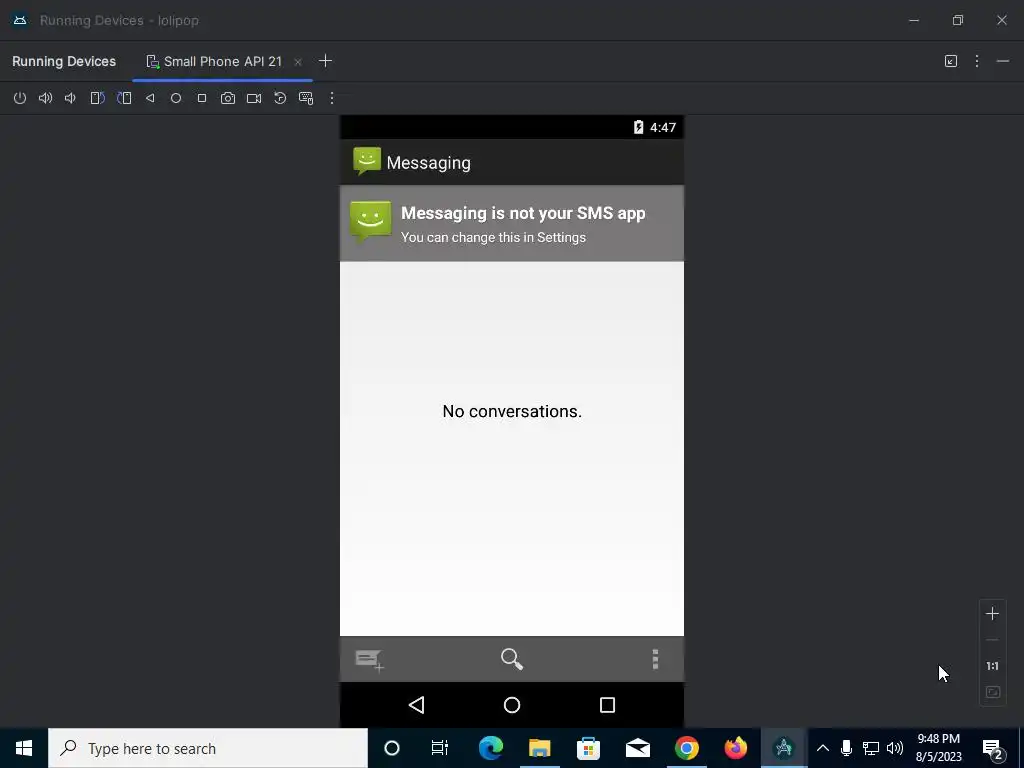Hide the Running Devices panel
The height and width of the screenshot is (768, 1024).
(x=1003, y=61)
